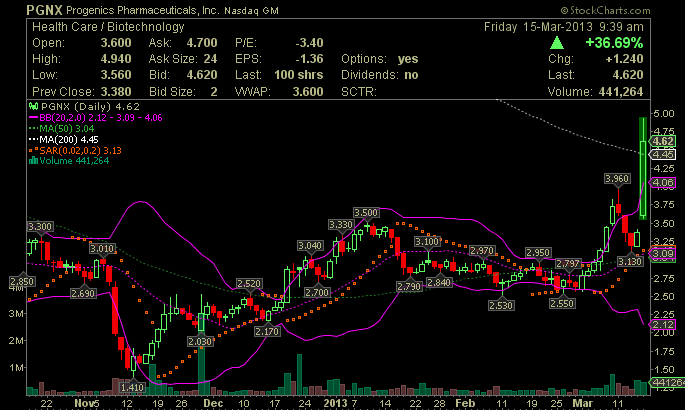
Task: Click the 3.960 high price label
Action: pos(617,178)
